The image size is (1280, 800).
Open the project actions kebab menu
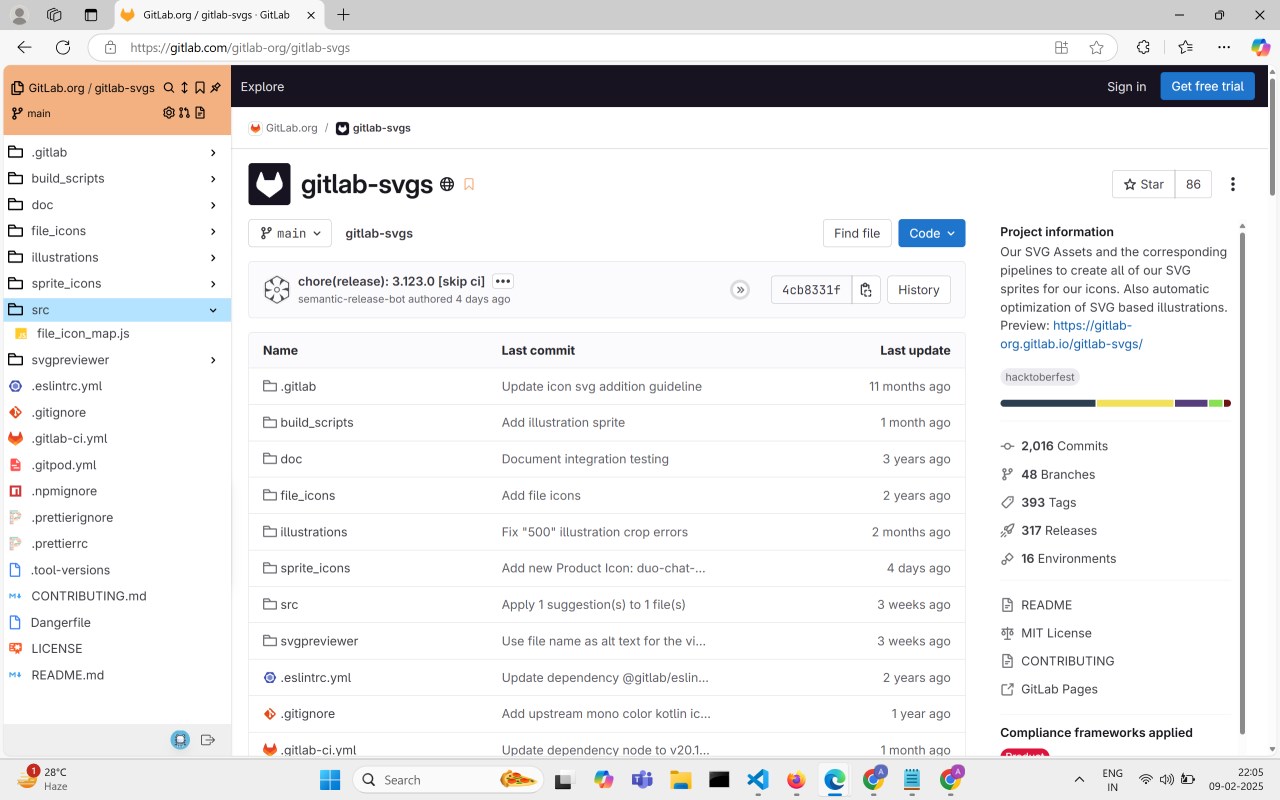pos(1233,184)
